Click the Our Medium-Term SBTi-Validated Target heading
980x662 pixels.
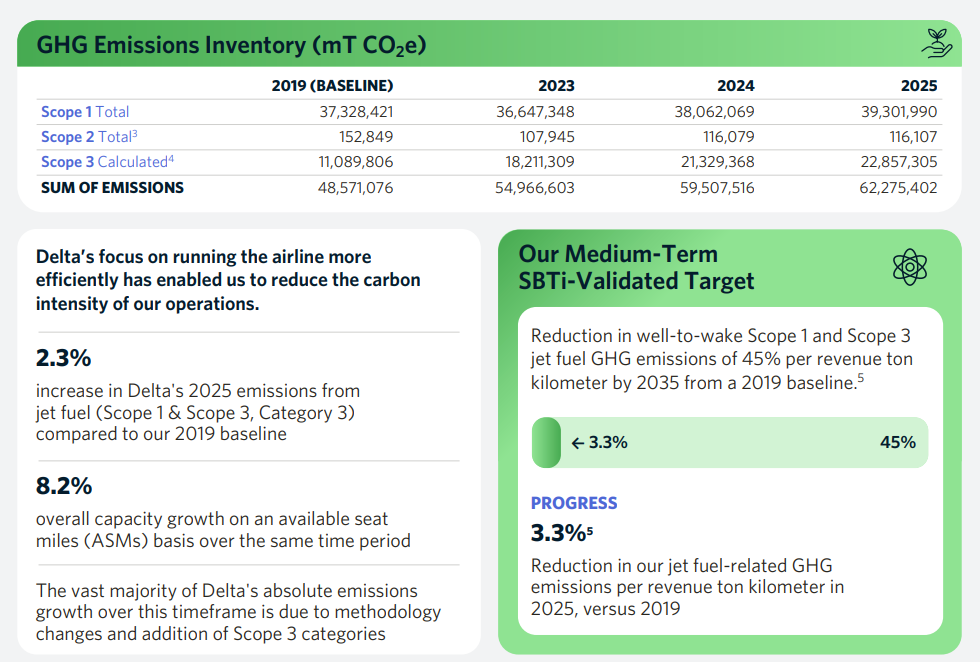tap(636, 267)
